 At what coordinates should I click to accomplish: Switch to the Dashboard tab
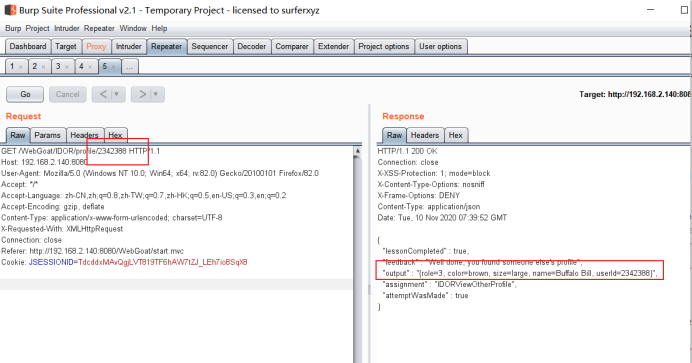pos(28,46)
